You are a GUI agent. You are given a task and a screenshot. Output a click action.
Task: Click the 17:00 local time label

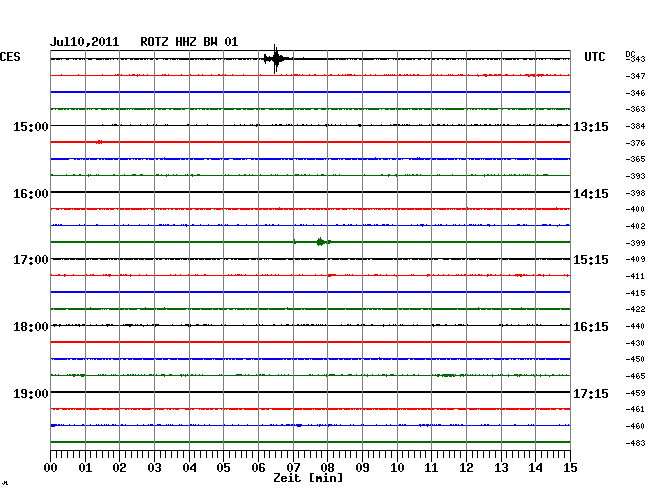31,260
